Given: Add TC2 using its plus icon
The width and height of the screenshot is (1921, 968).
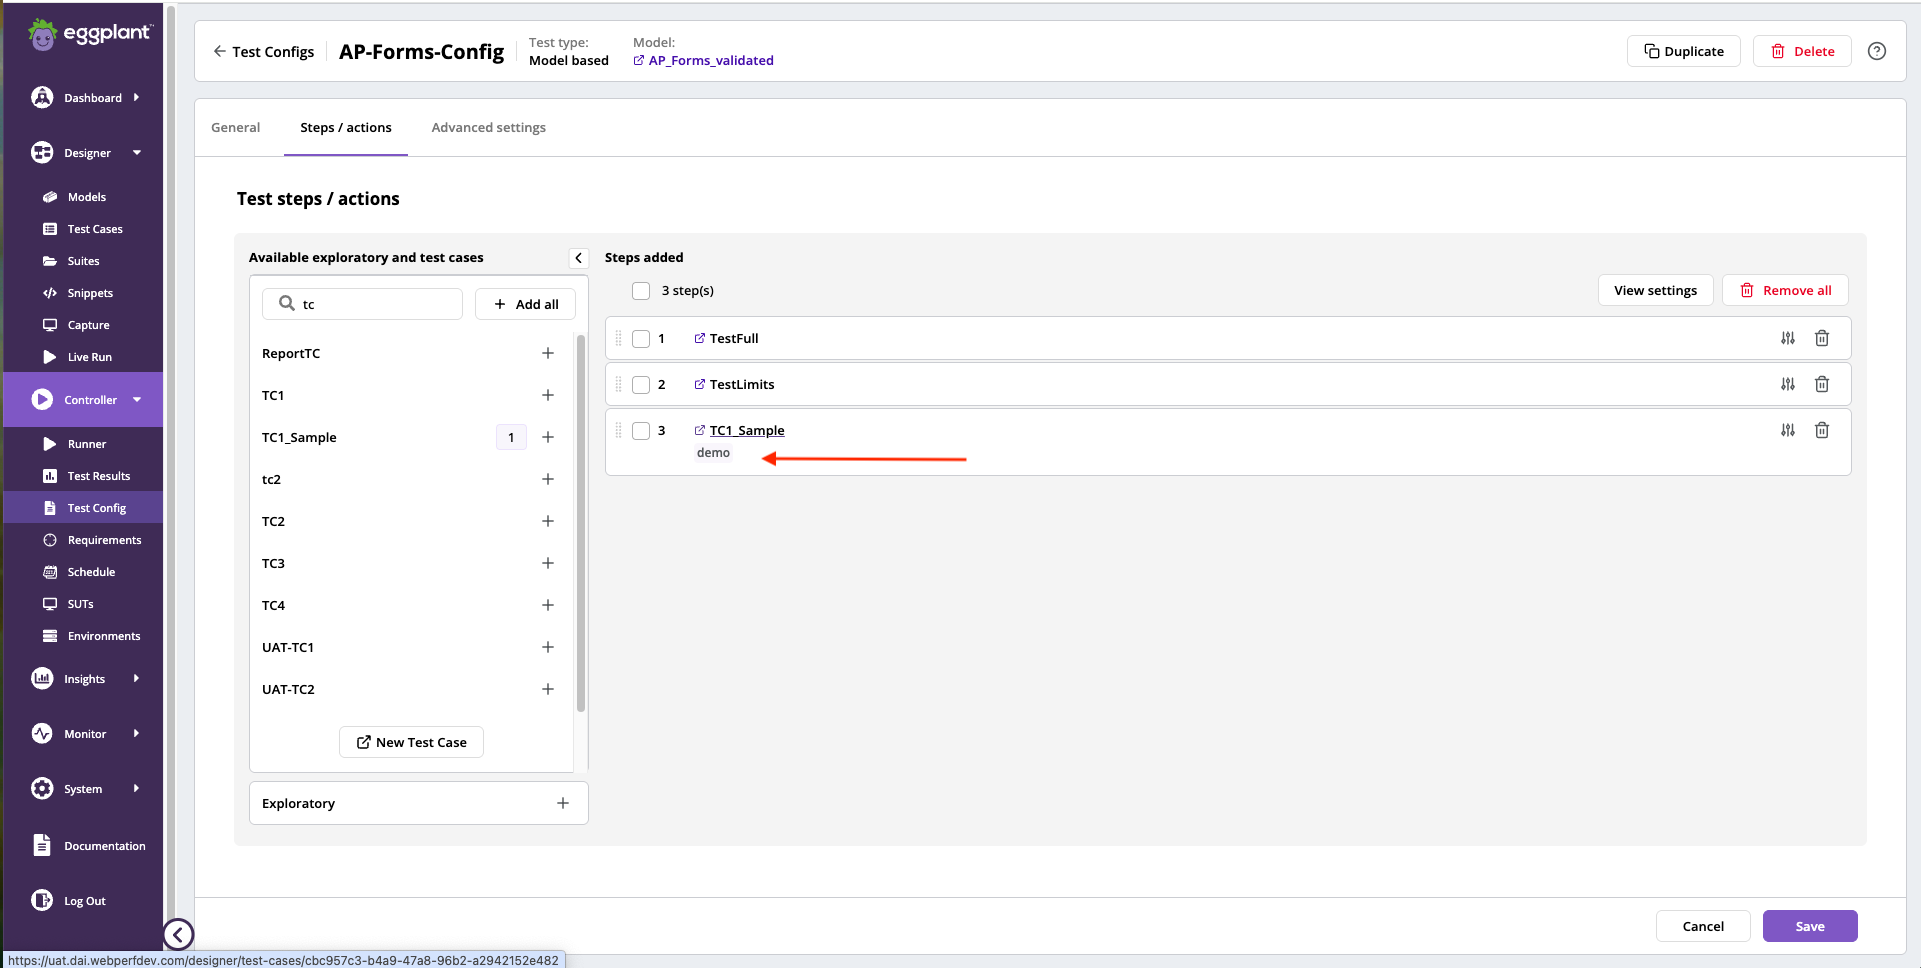Looking at the screenshot, I should 548,521.
